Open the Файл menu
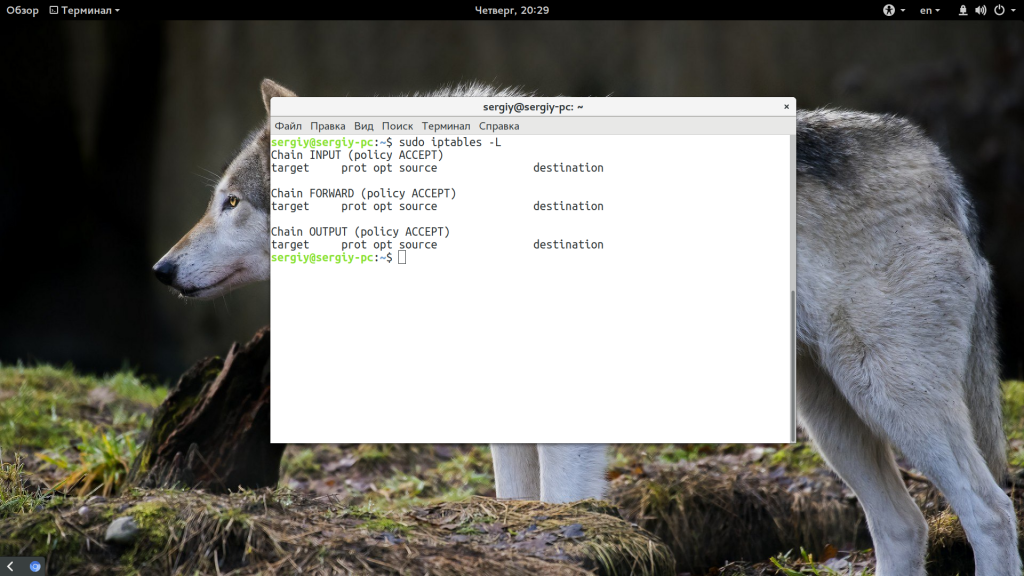Viewport: 1024px width, 576px height. 288,126
